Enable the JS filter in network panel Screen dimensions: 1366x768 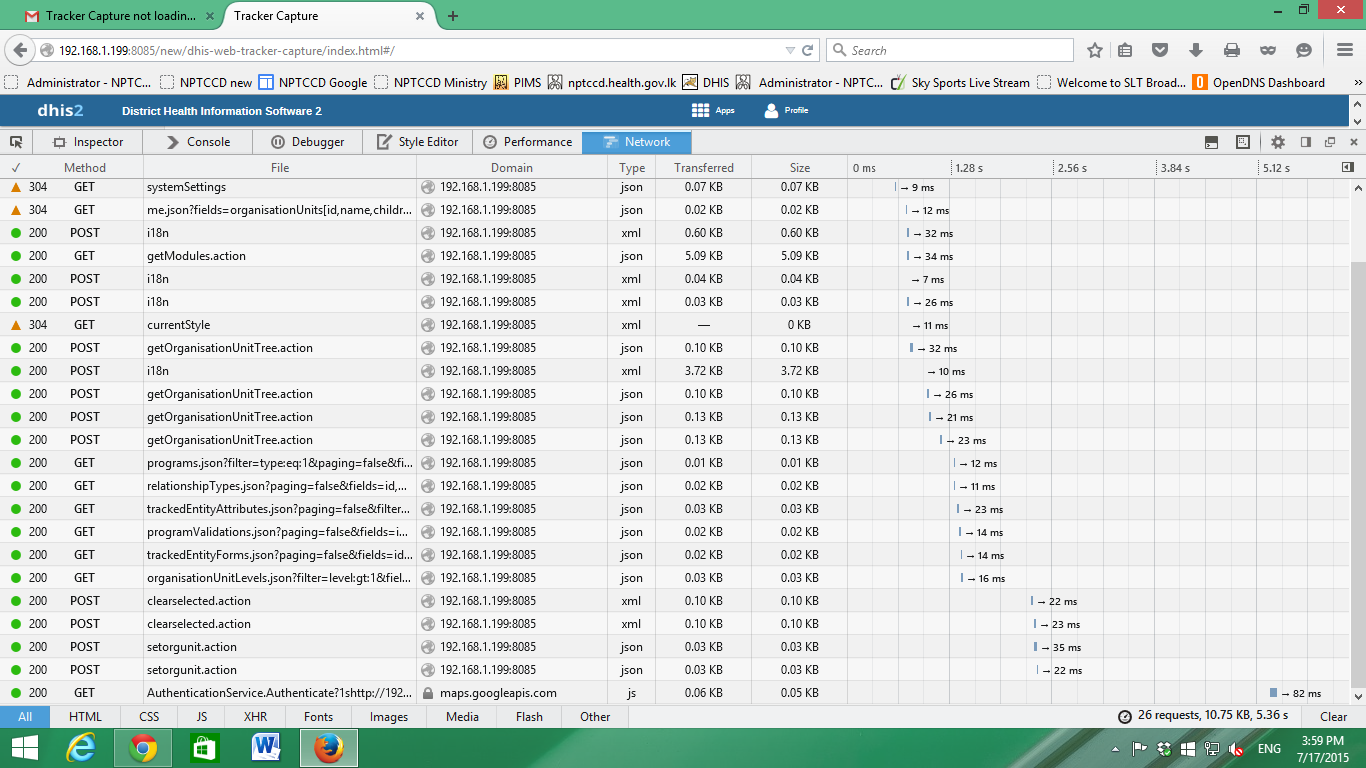tap(201, 716)
